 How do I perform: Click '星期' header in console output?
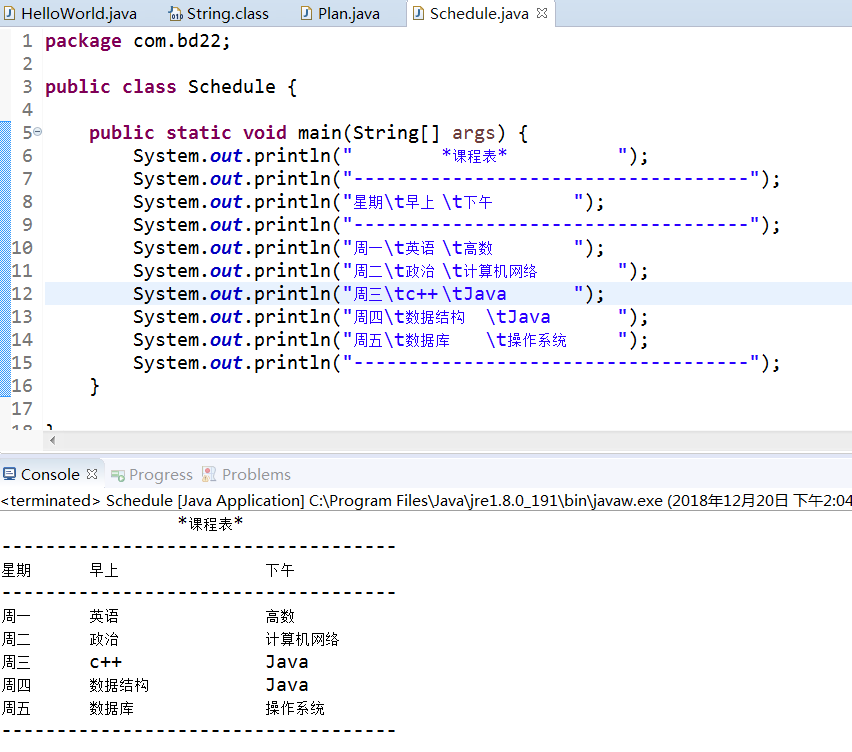(16, 570)
